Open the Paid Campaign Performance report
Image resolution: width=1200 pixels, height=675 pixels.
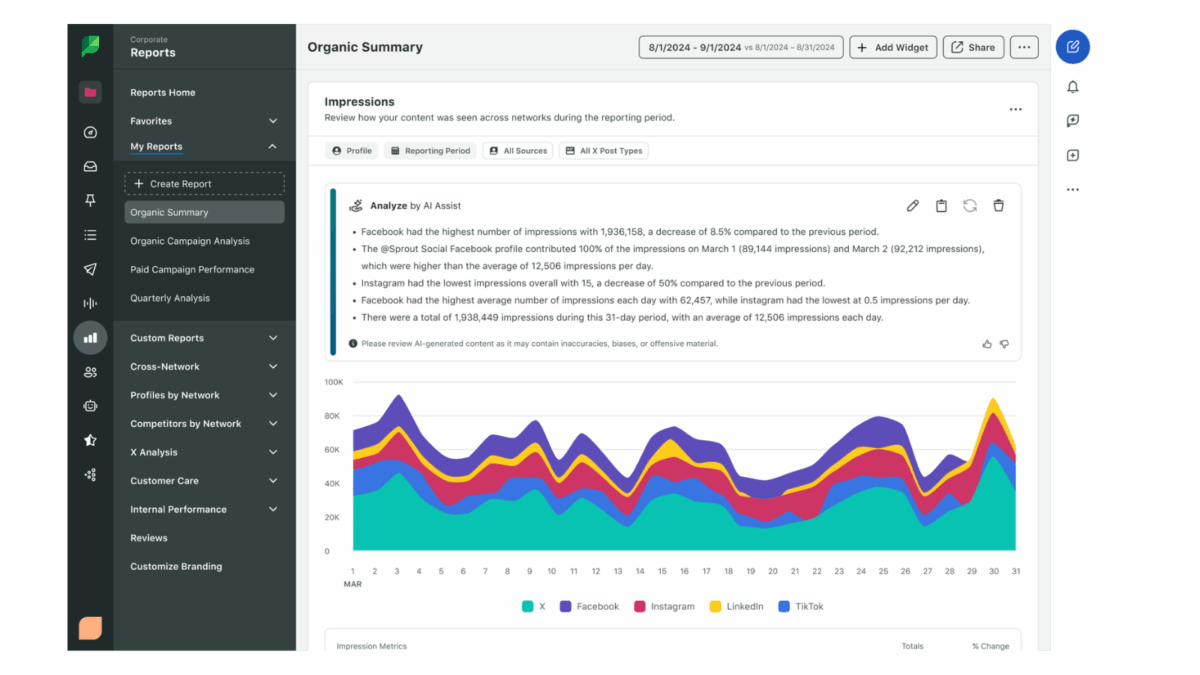click(x=192, y=270)
